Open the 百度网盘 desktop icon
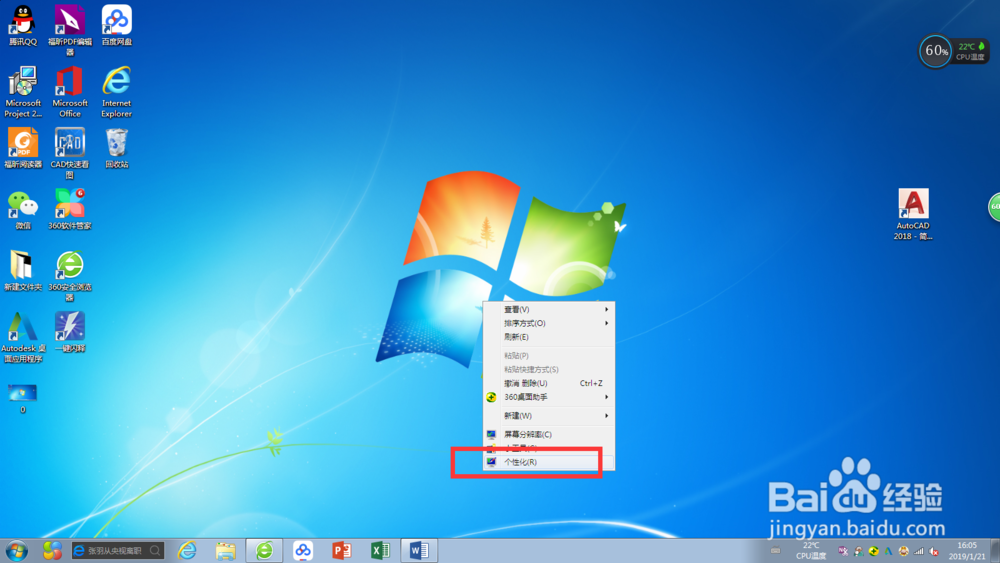 [117, 26]
